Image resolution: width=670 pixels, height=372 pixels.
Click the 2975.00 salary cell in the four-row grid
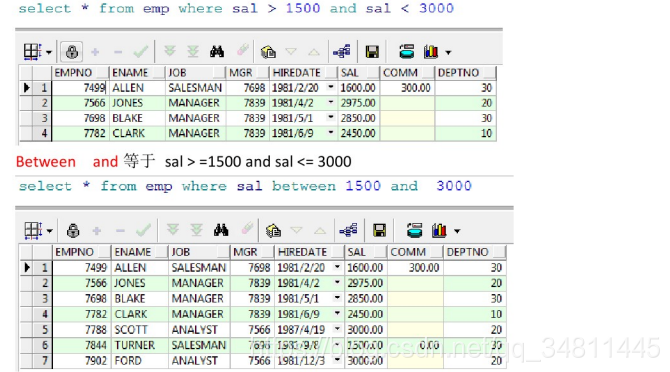[x=359, y=103]
